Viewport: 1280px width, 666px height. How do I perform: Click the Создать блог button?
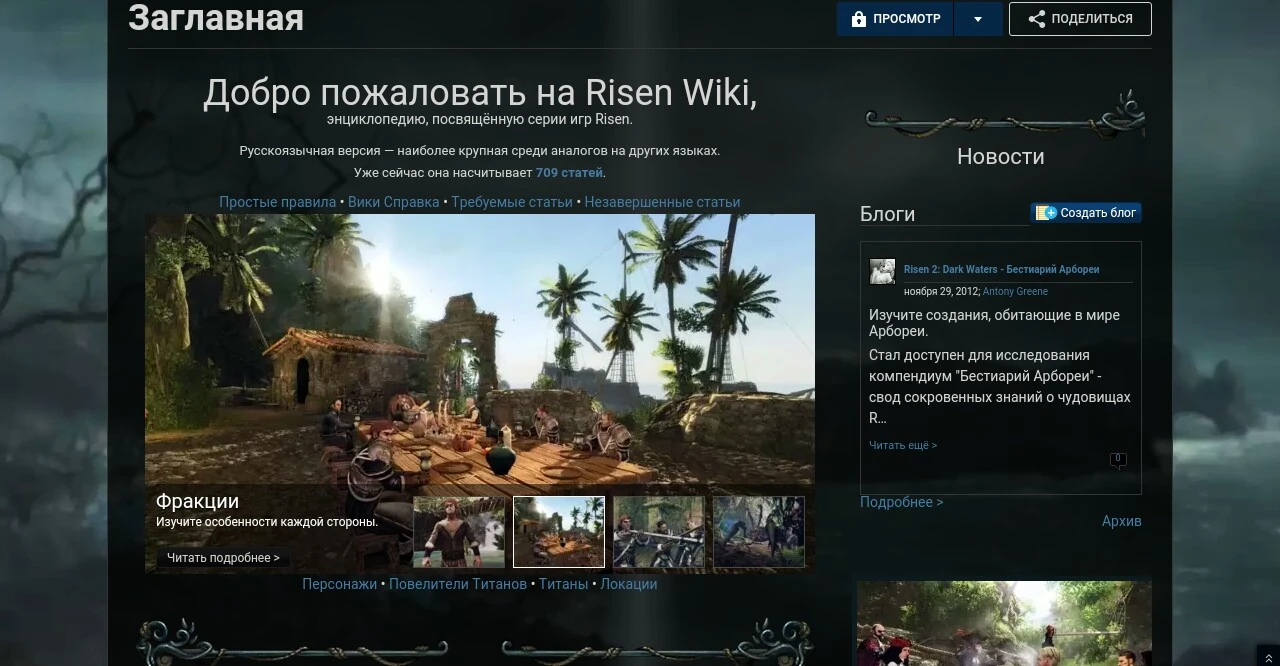click(1086, 213)
